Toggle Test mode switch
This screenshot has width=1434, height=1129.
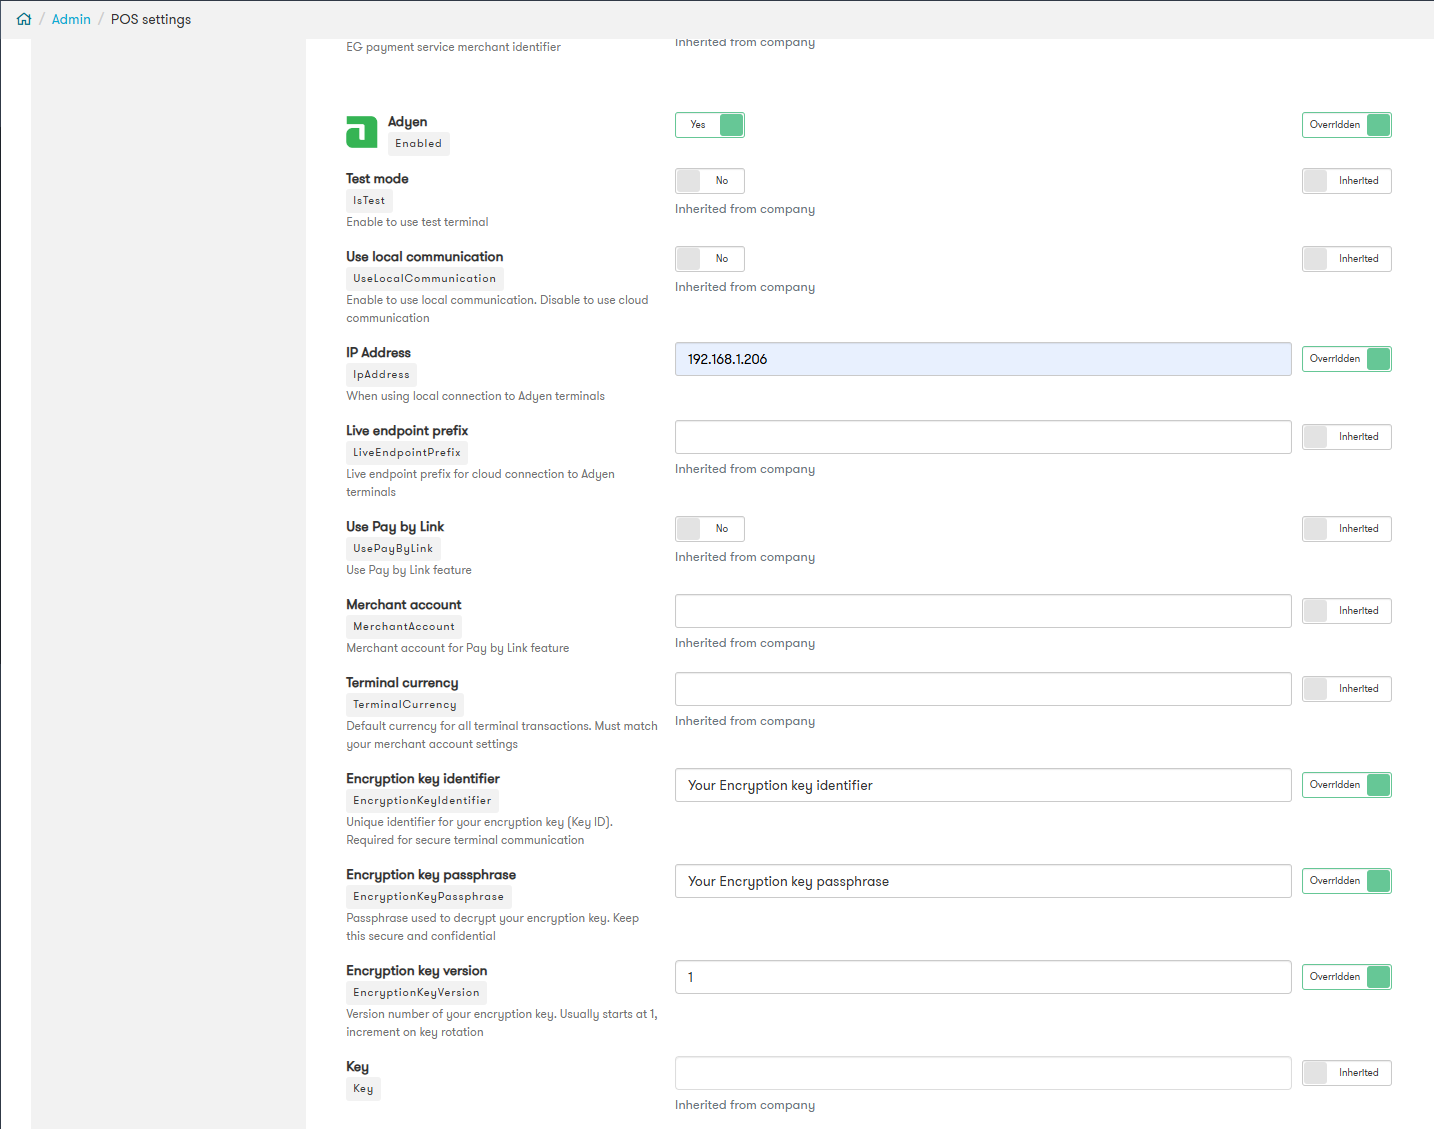(710, 181)
